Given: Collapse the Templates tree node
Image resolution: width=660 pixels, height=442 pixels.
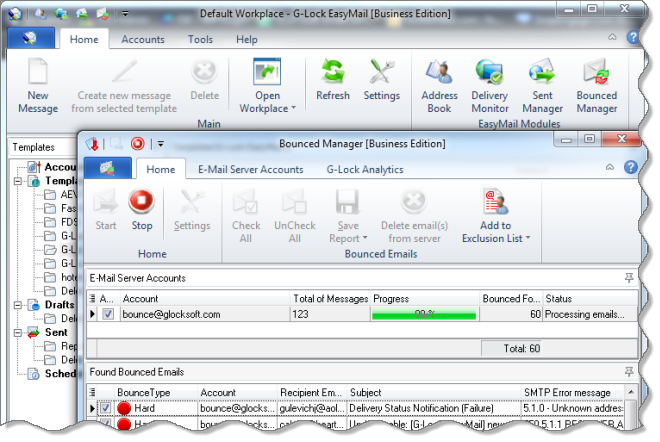Looking at the screenshot, I should [x=18, y=181].
